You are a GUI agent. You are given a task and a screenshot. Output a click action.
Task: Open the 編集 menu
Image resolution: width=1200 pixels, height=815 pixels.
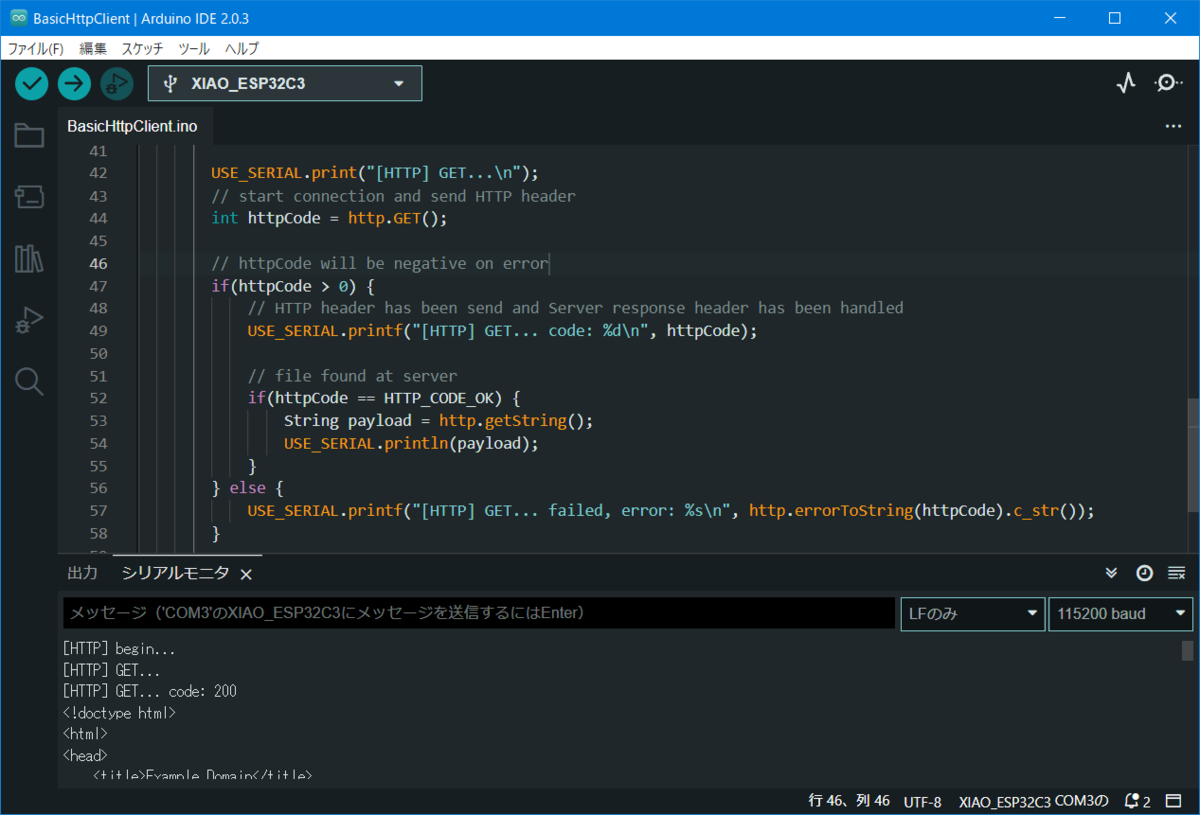(93, 48)
